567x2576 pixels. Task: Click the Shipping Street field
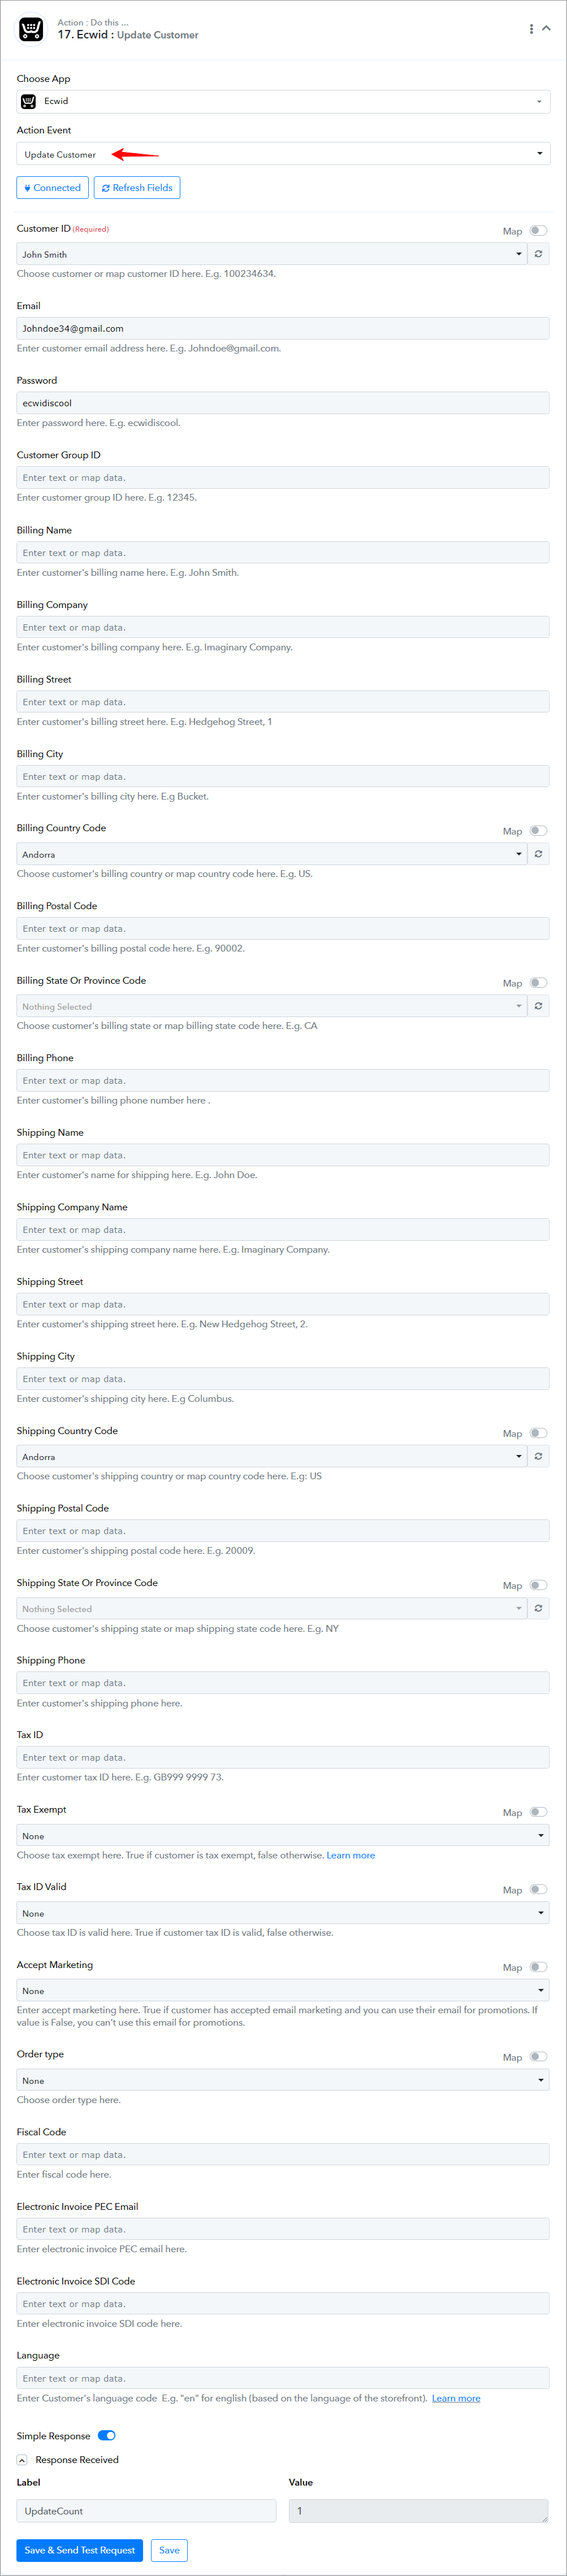(283, 1304)
